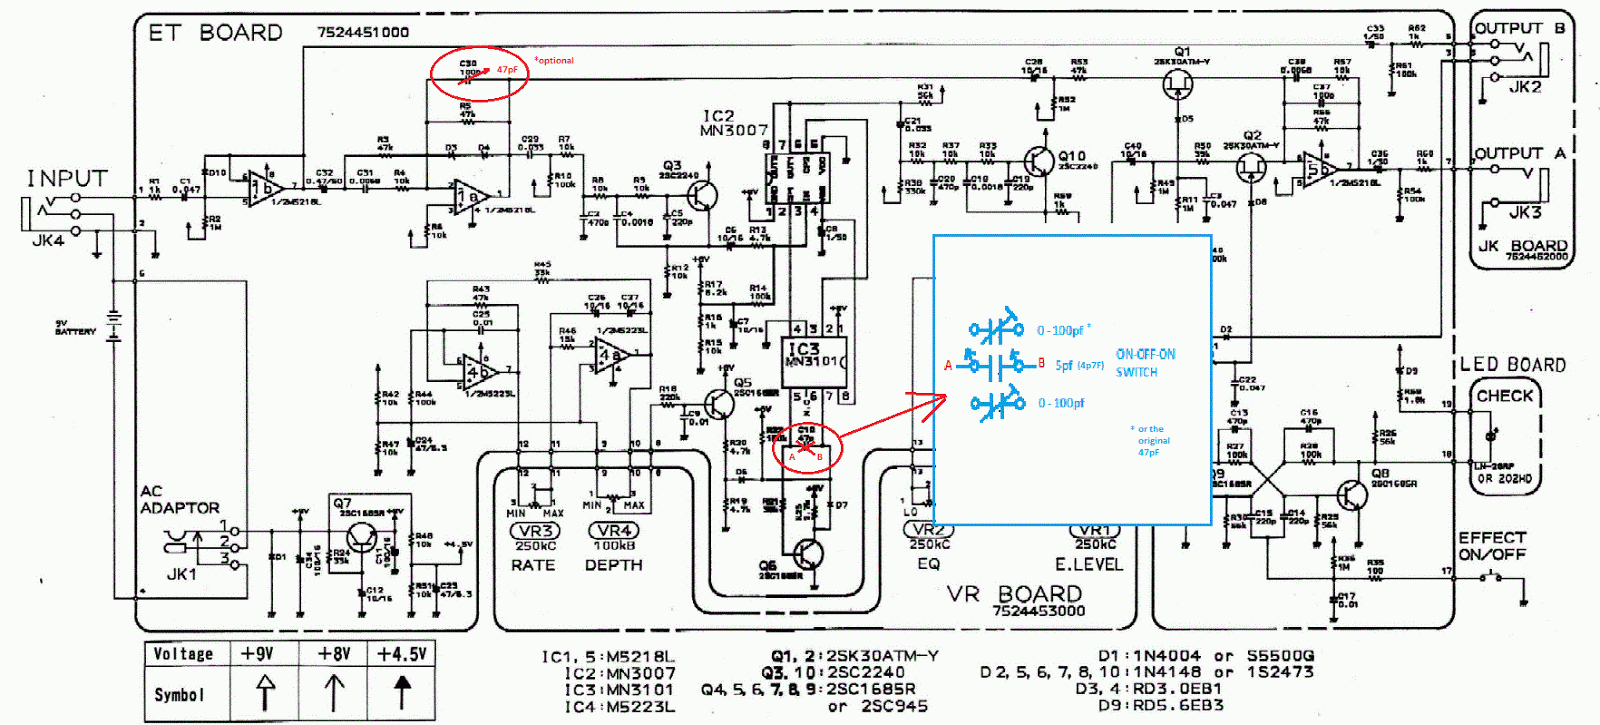Screen dimensions: 1600x725
Task: Click the +9V outlined arrow symbol in the table
Action: point(265,691)
